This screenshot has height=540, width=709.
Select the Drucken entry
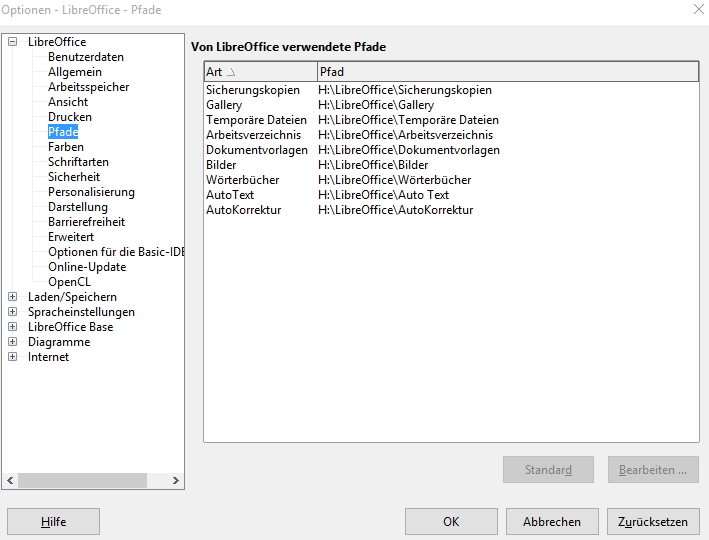(70, 117)
